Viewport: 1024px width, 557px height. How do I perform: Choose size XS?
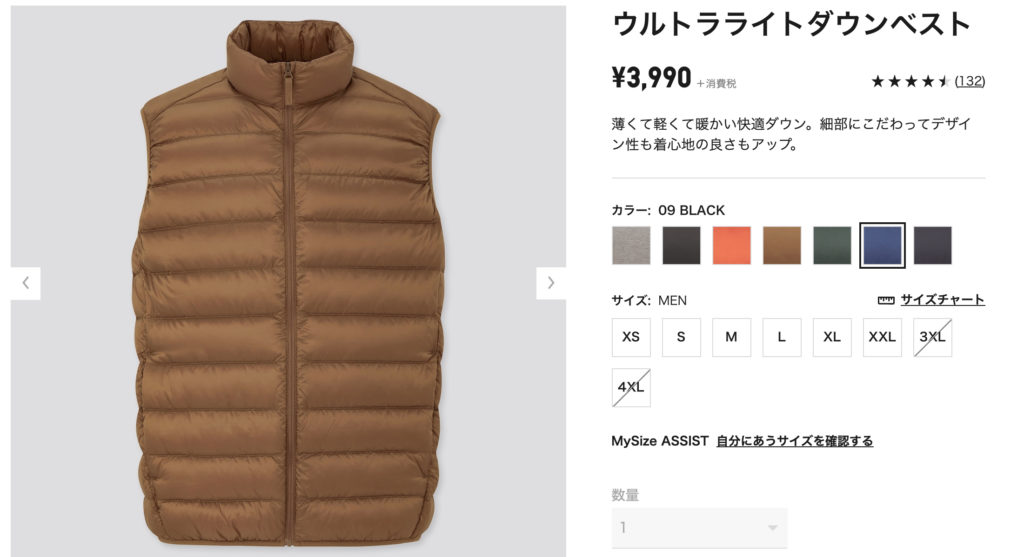[631, 337]
